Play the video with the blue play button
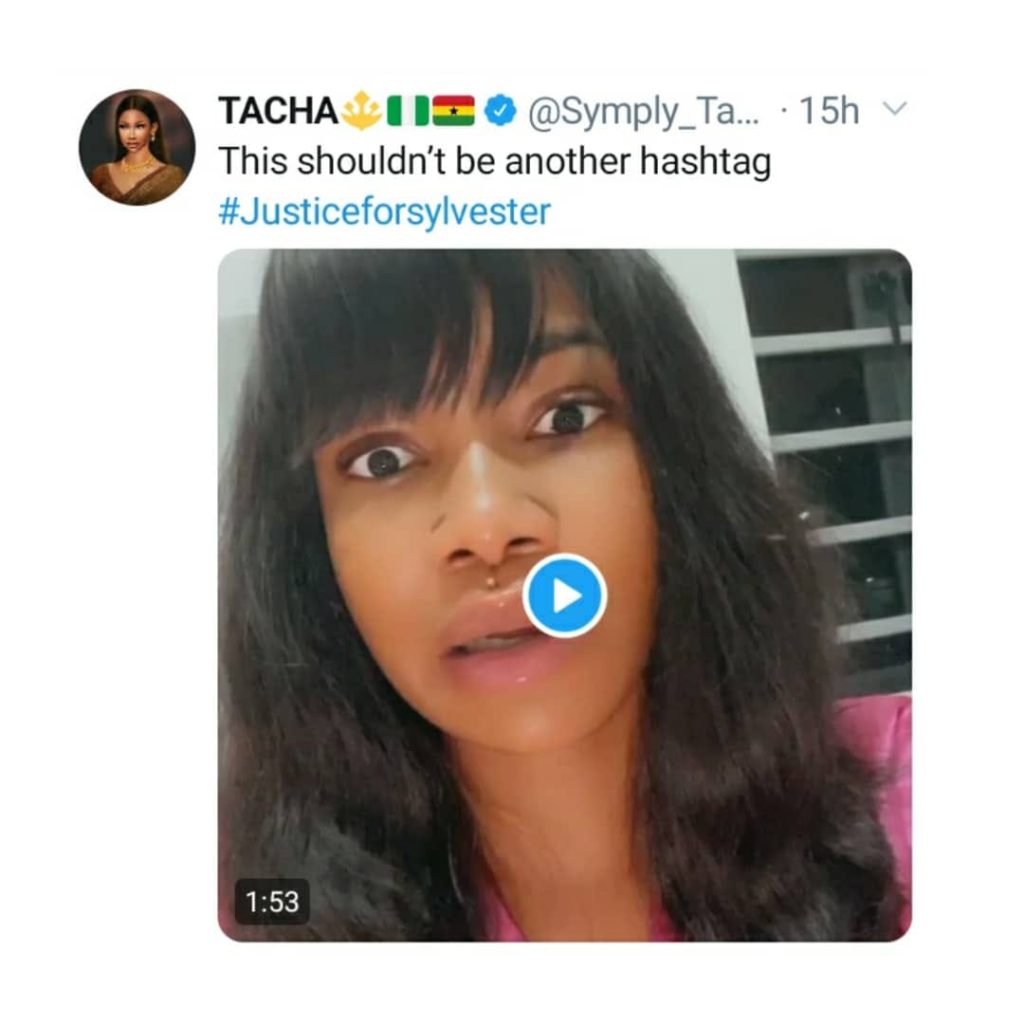The width and height of the screenshot is (1024, 1024). coord(565,596)
